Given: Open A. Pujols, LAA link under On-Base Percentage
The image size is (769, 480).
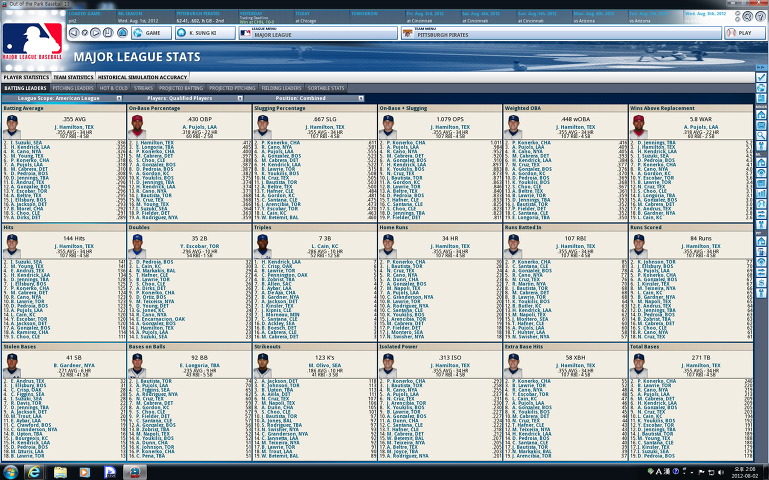Looking at the screenshot, I should click(x=199, y=127).
